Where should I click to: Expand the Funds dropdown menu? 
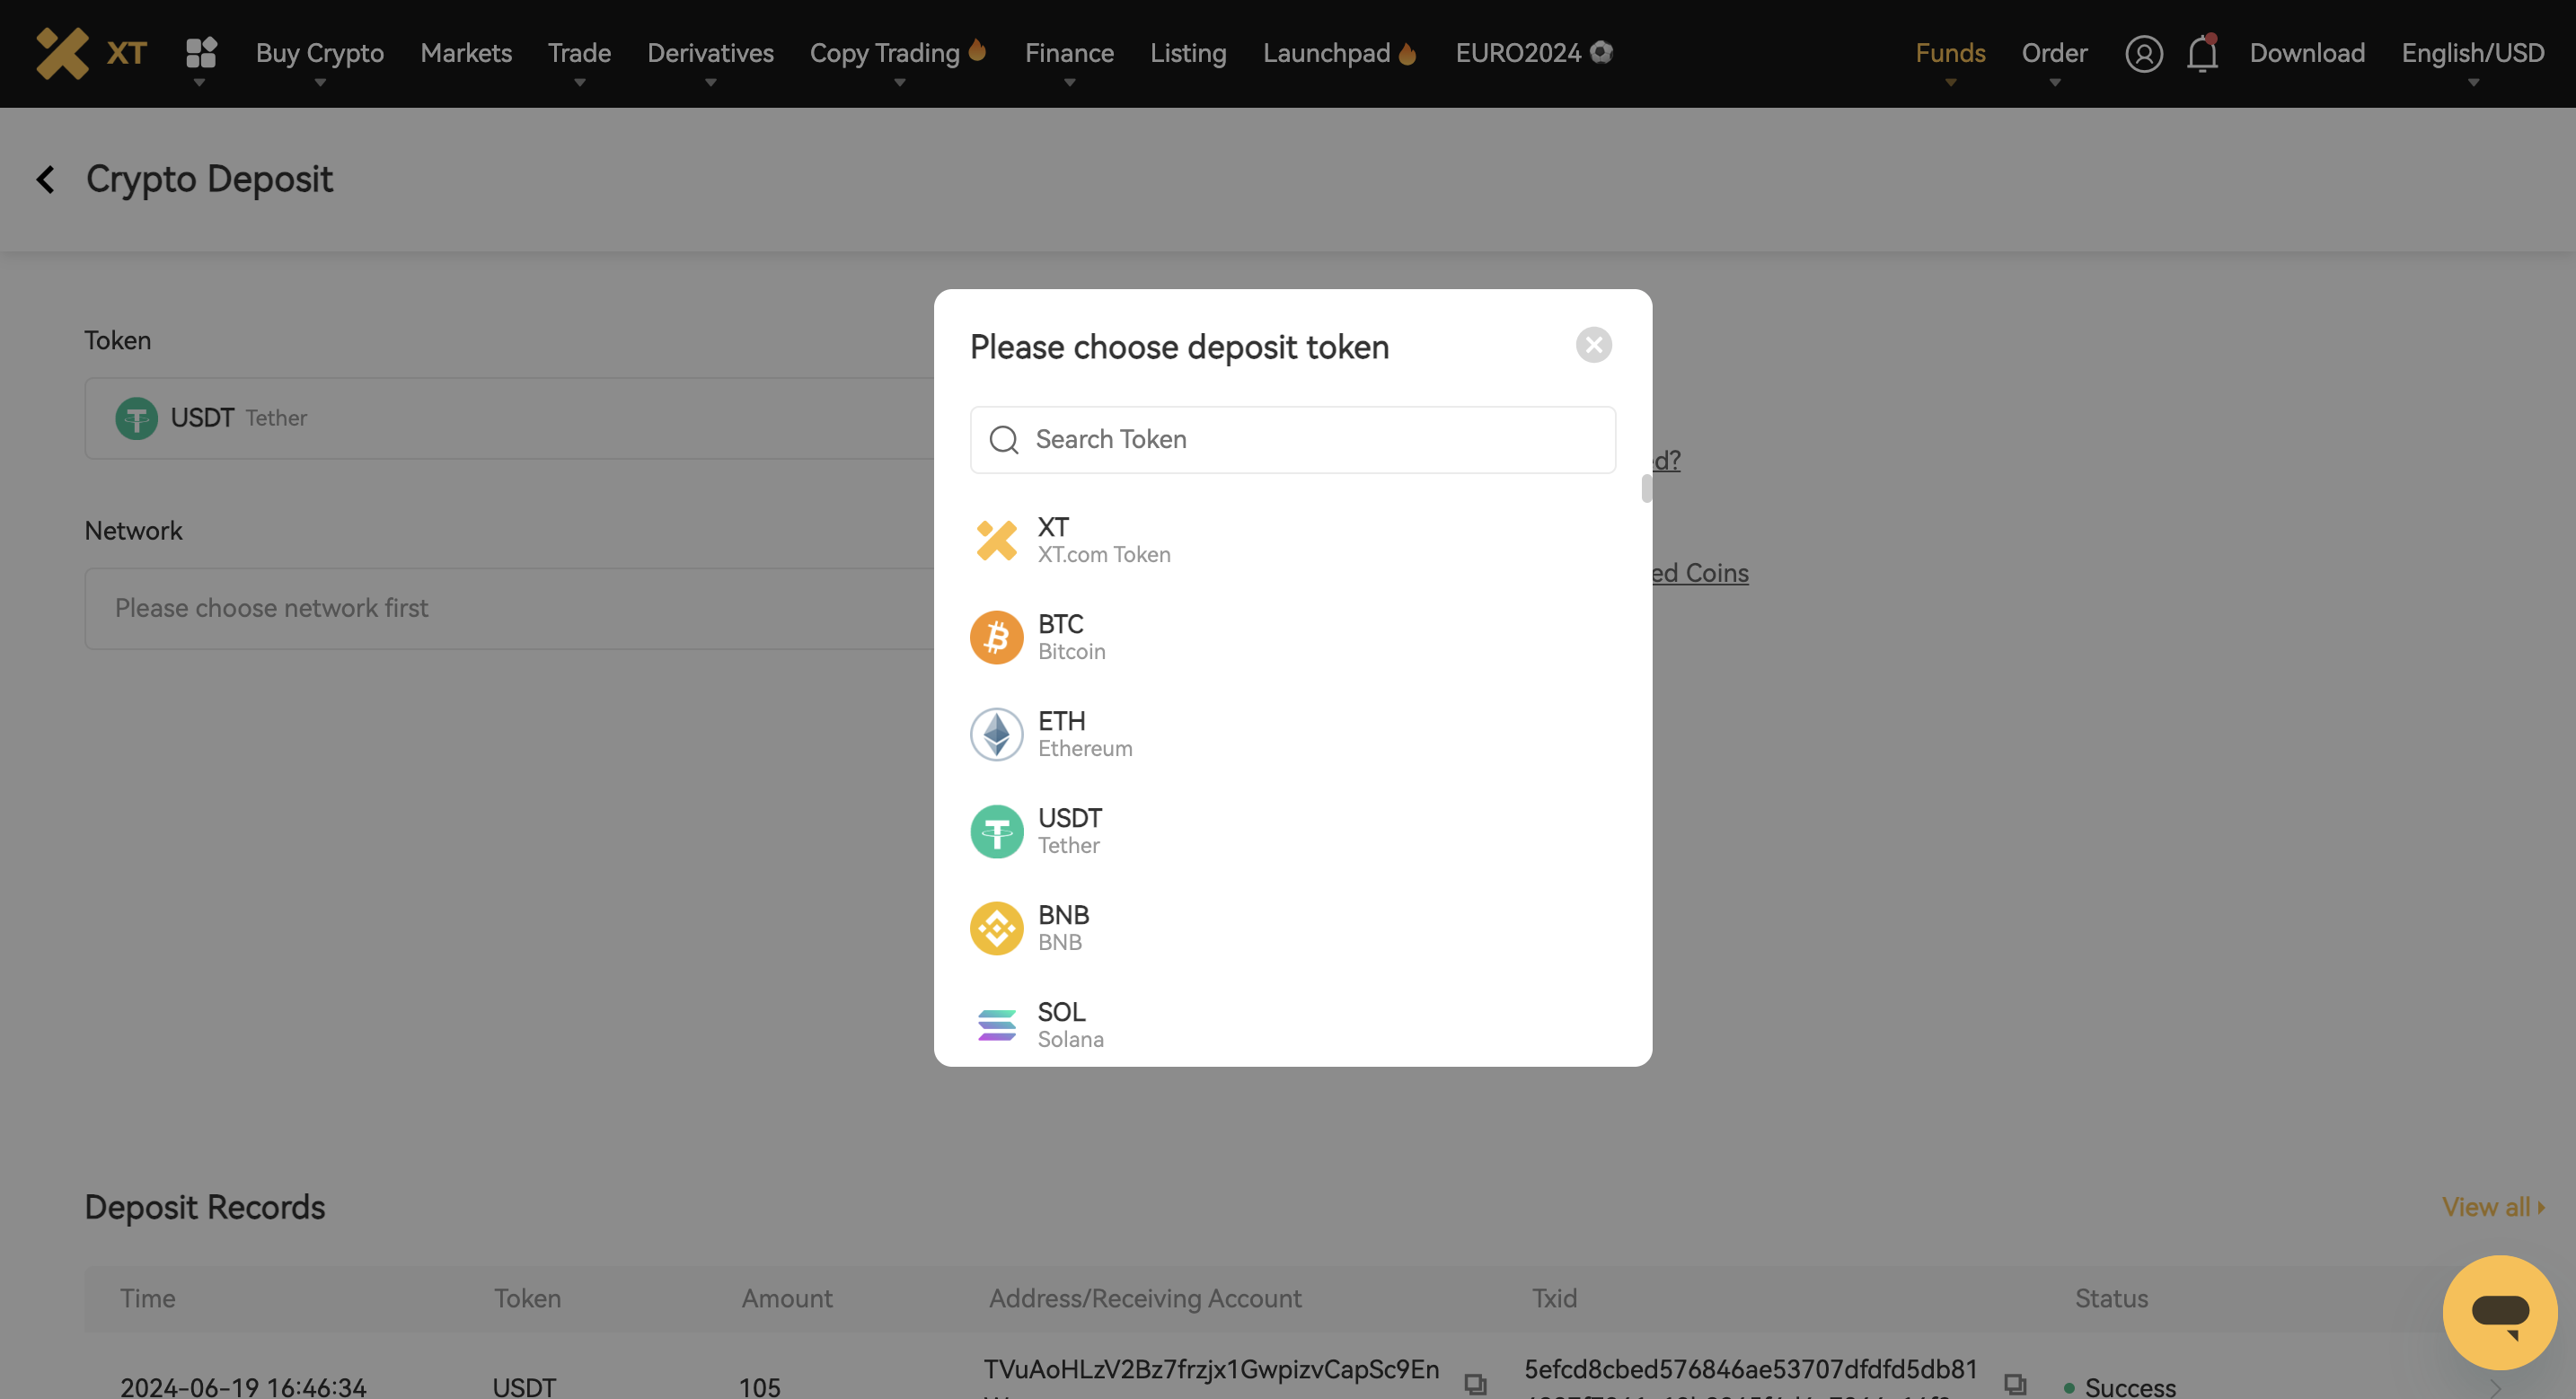pyautogui.click(x=1950, y=53)
